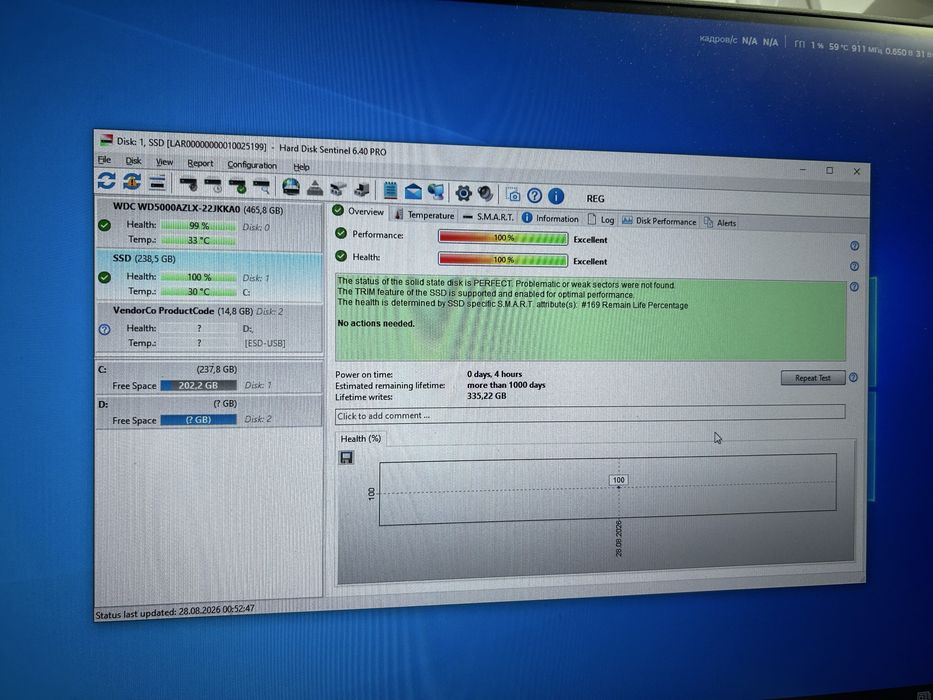
Task: Click the horizontal lines menu toolbar icon
Action: coord(157,182)
